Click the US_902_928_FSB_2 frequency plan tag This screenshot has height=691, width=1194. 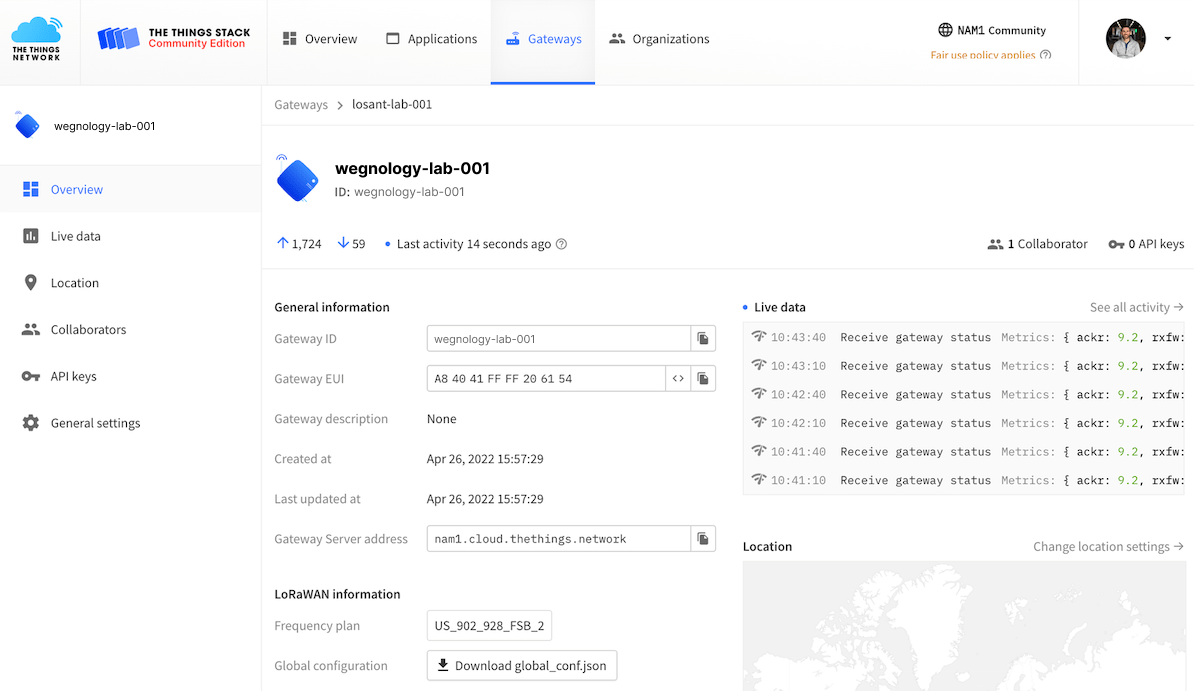(489, 625)
